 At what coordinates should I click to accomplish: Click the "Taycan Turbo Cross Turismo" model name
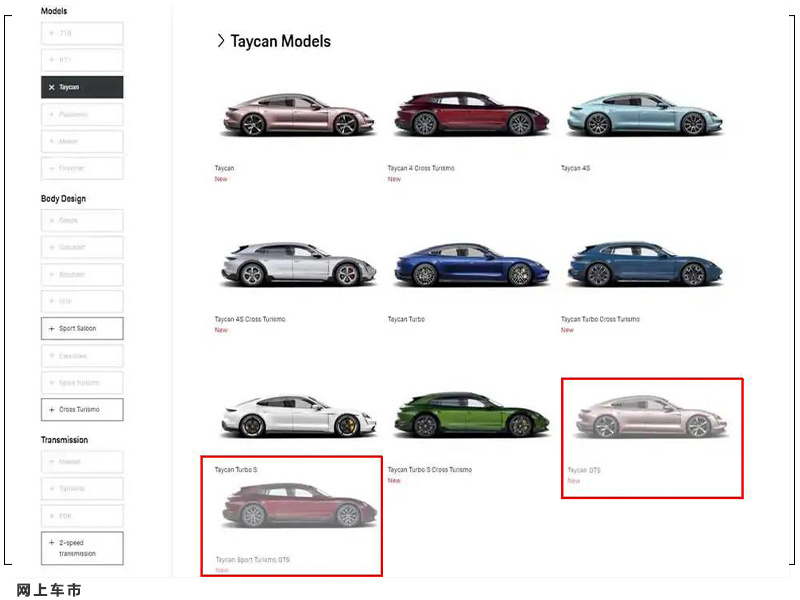pyautogui.click(x=601, y=319)
